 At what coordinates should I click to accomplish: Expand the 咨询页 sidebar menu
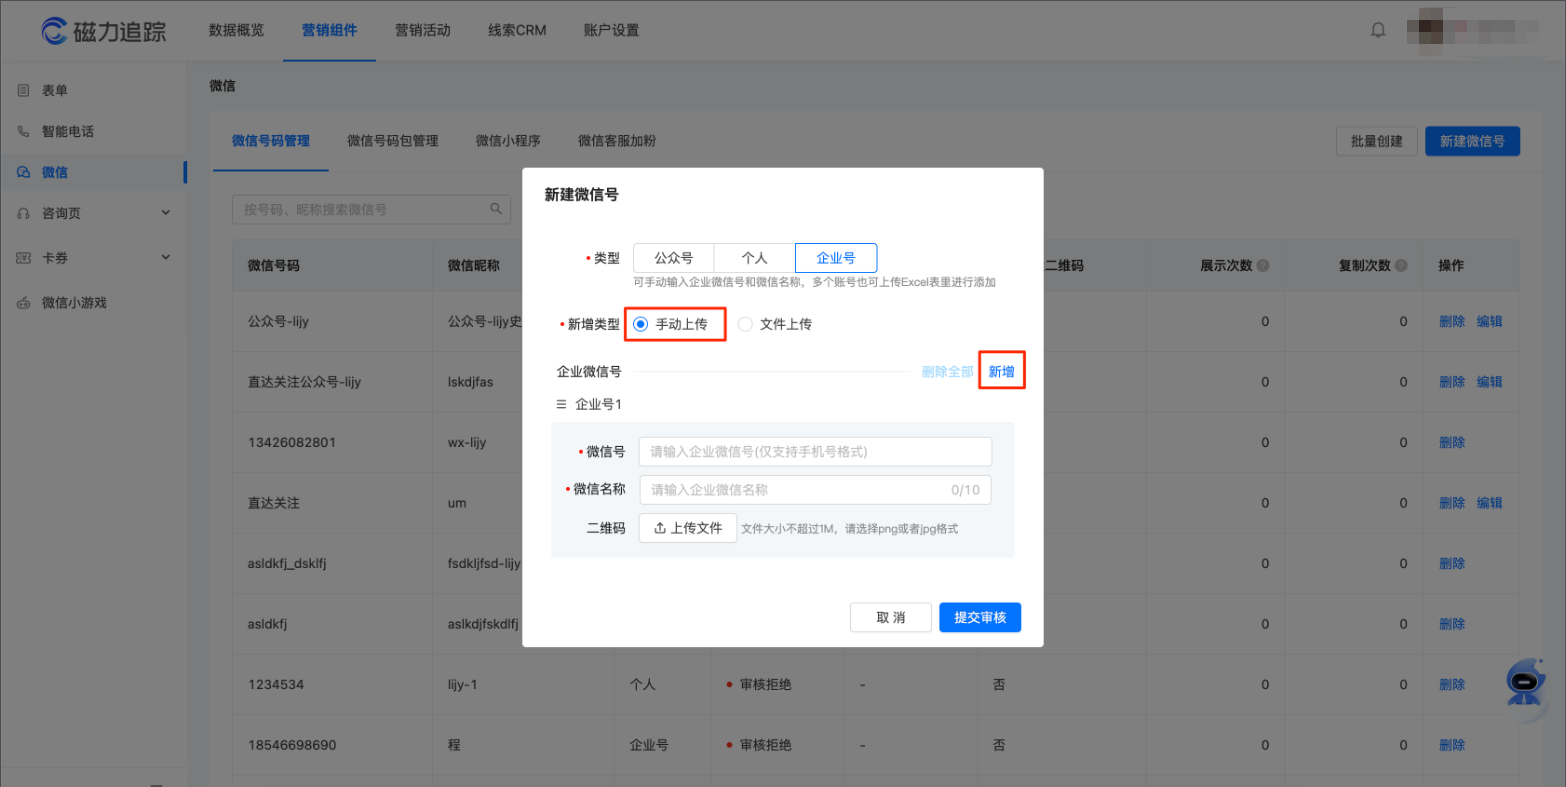(x=165, y=212)
